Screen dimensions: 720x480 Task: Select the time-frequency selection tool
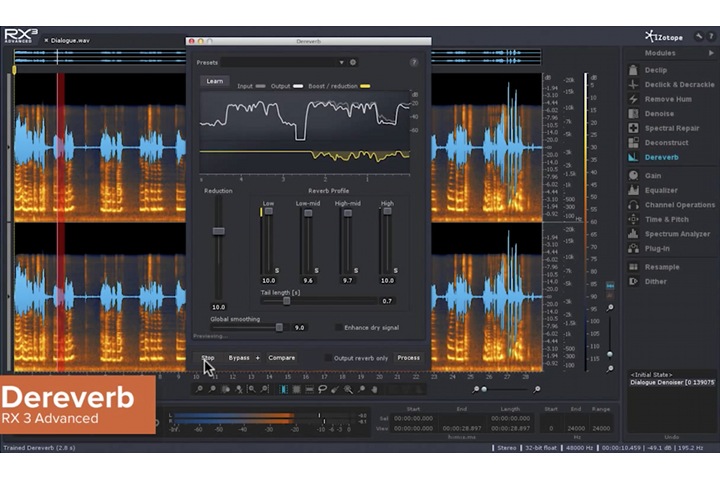pos(297,390)
